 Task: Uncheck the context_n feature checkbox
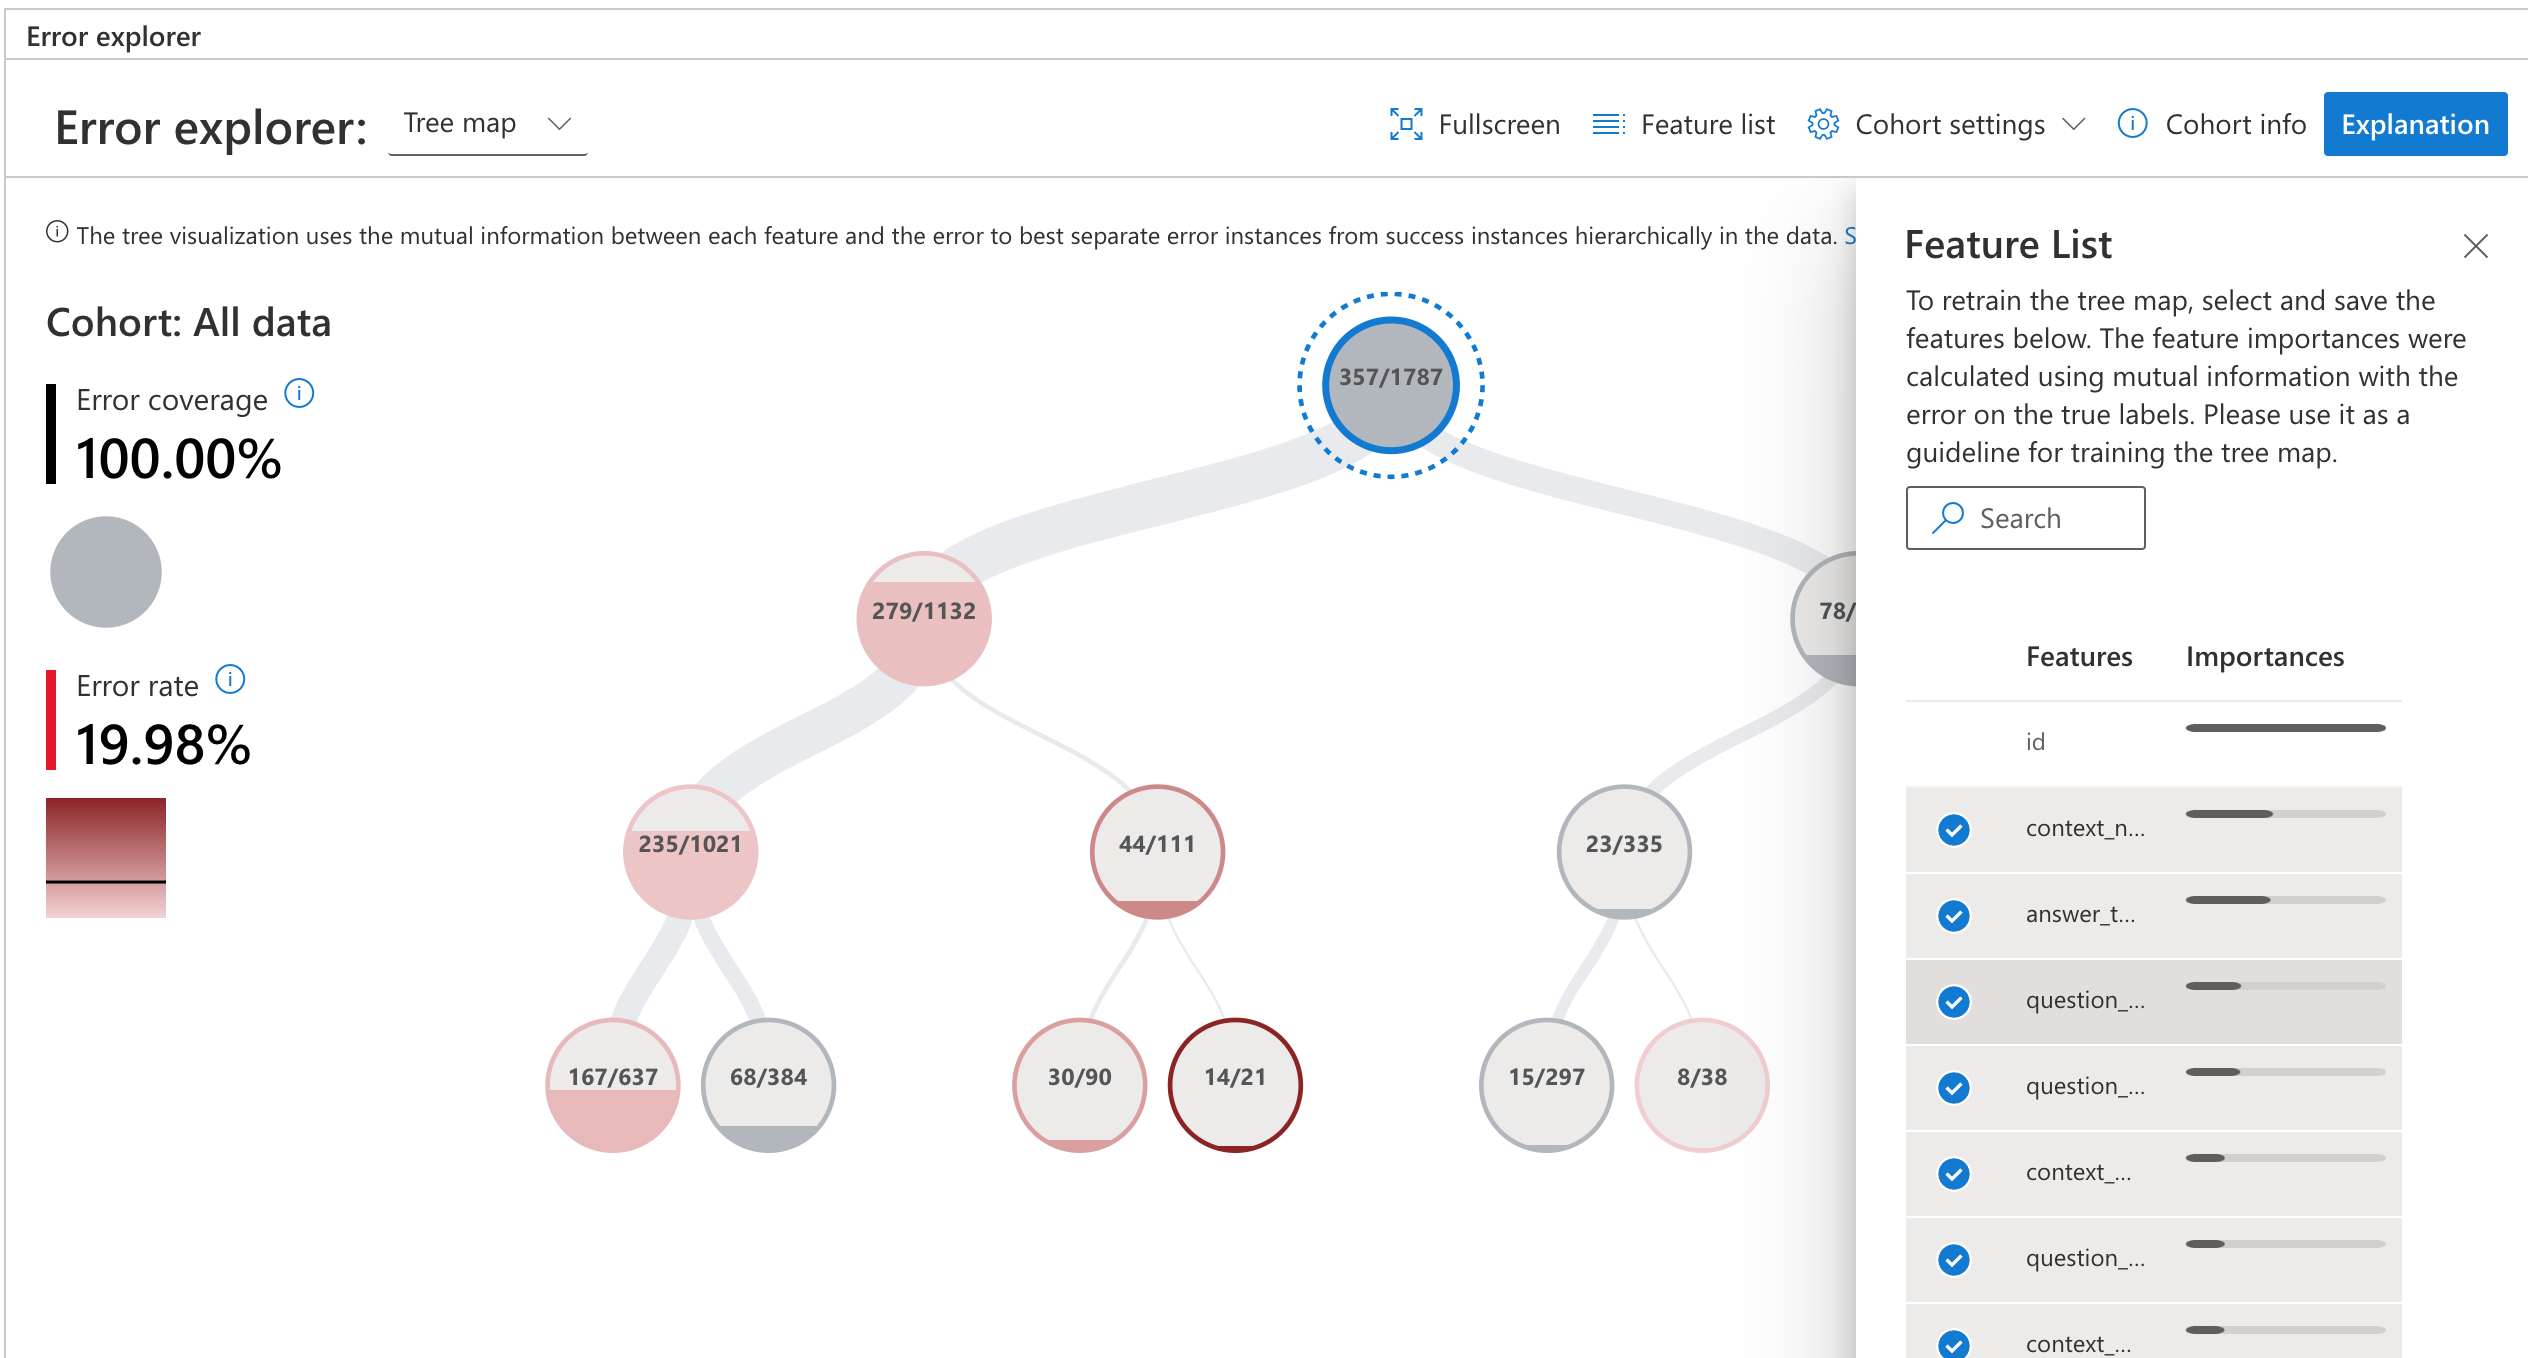[x=1952, y=829]
